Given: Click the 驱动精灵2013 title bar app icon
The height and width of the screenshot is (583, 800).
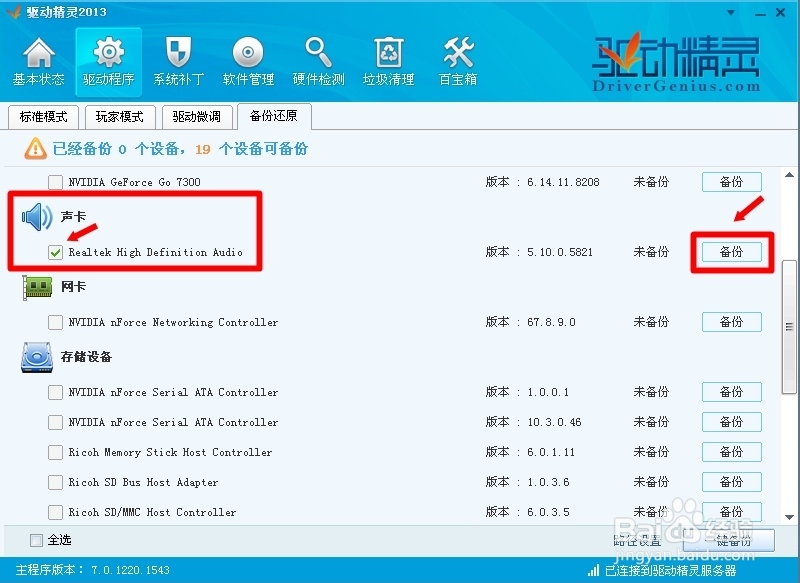Looking at the screenshot, I should [13, 11].
